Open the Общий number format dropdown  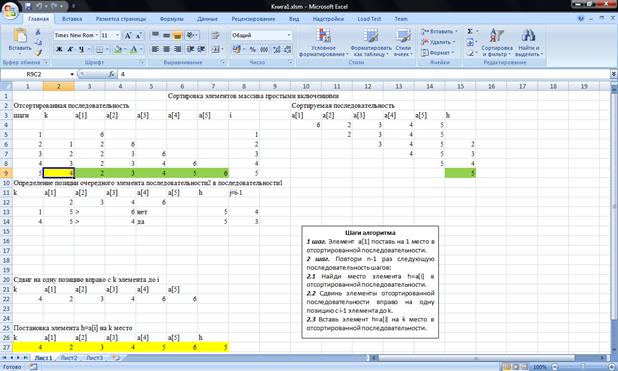[x=289, y=35]
